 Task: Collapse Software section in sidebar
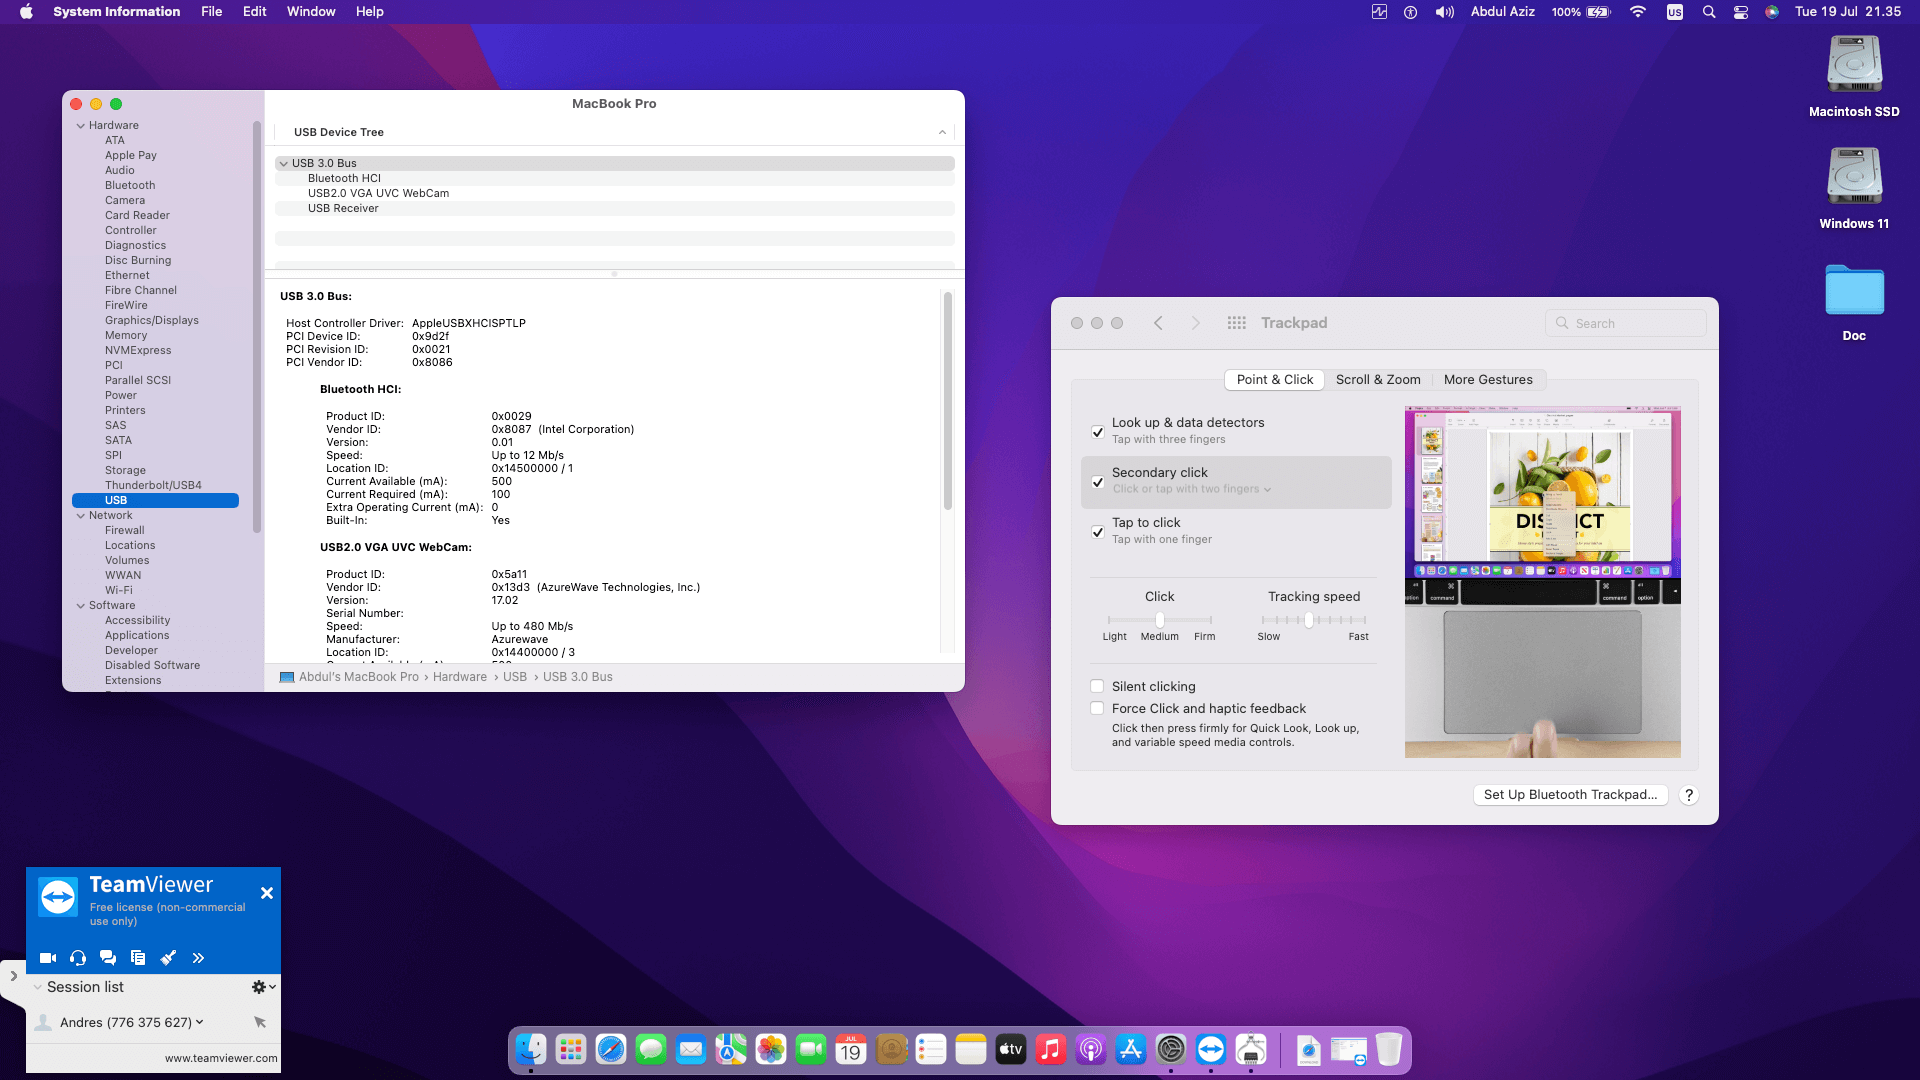coord(81,606)
